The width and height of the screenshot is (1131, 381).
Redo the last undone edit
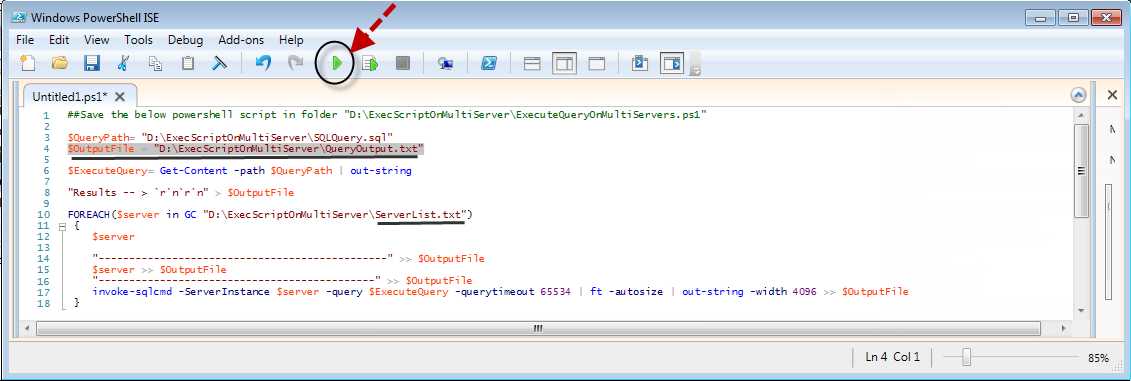click(296, 64)
